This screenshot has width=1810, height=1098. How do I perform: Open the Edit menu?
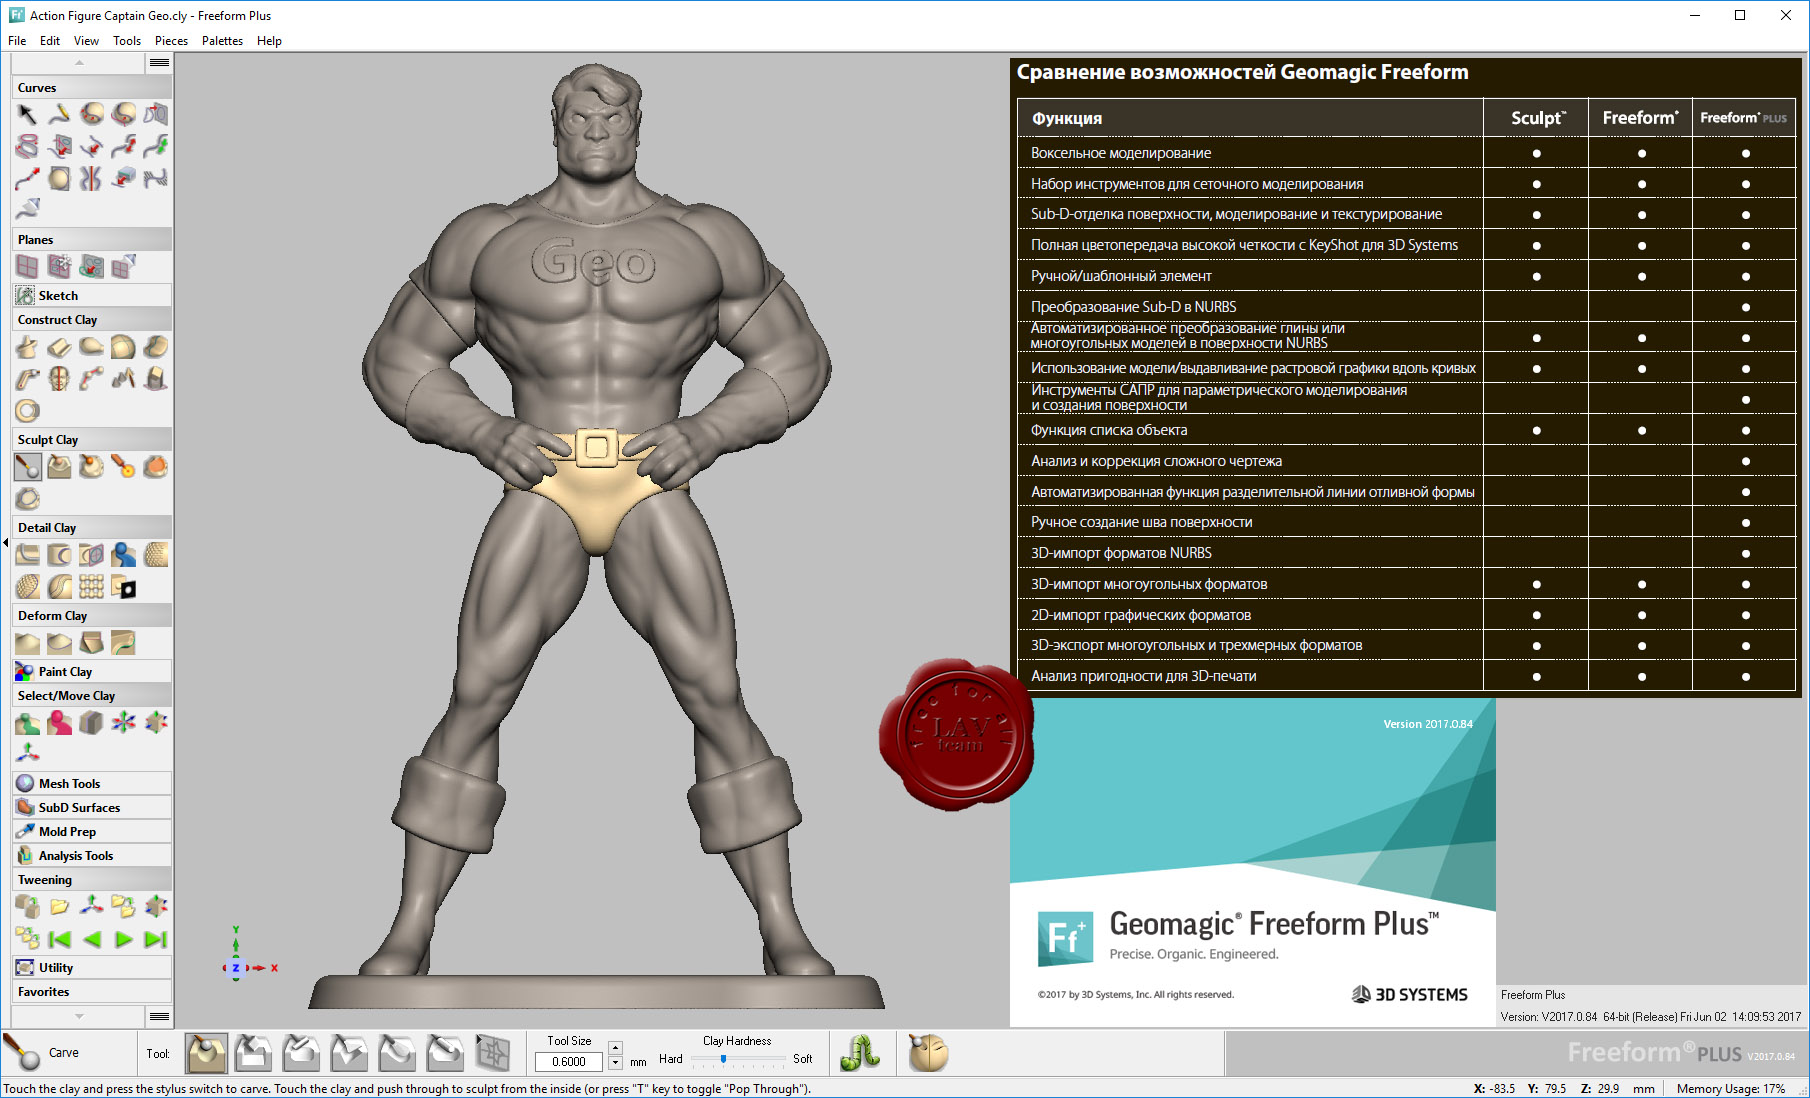[50, 41]
